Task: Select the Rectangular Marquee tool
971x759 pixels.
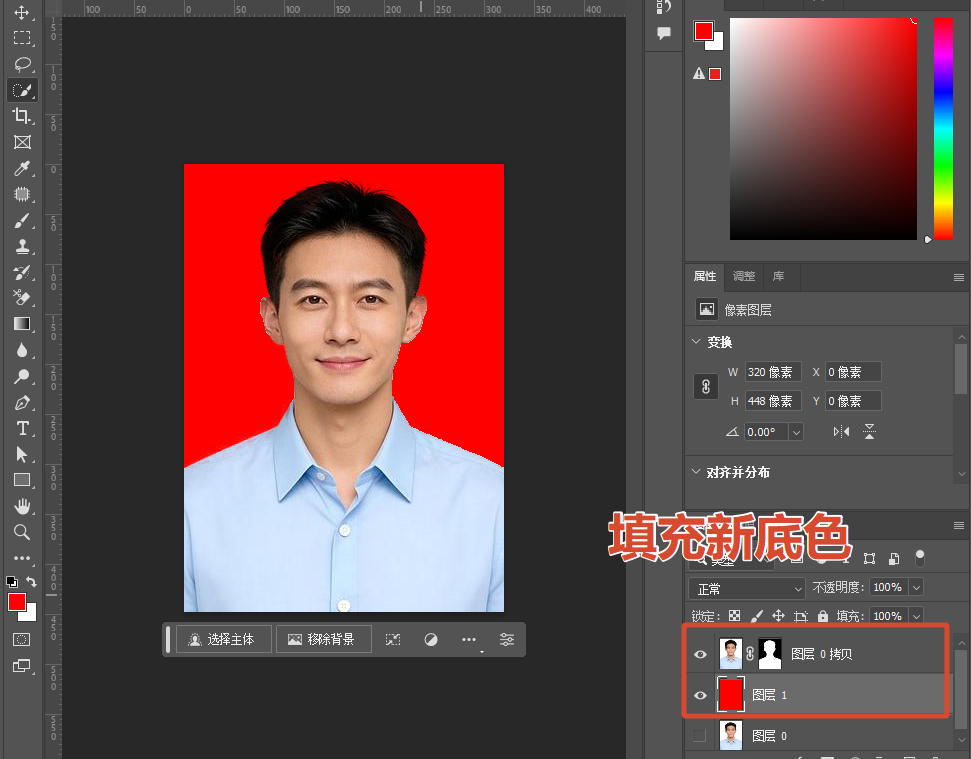Action: pyautogui.click(x=22, y=38)
